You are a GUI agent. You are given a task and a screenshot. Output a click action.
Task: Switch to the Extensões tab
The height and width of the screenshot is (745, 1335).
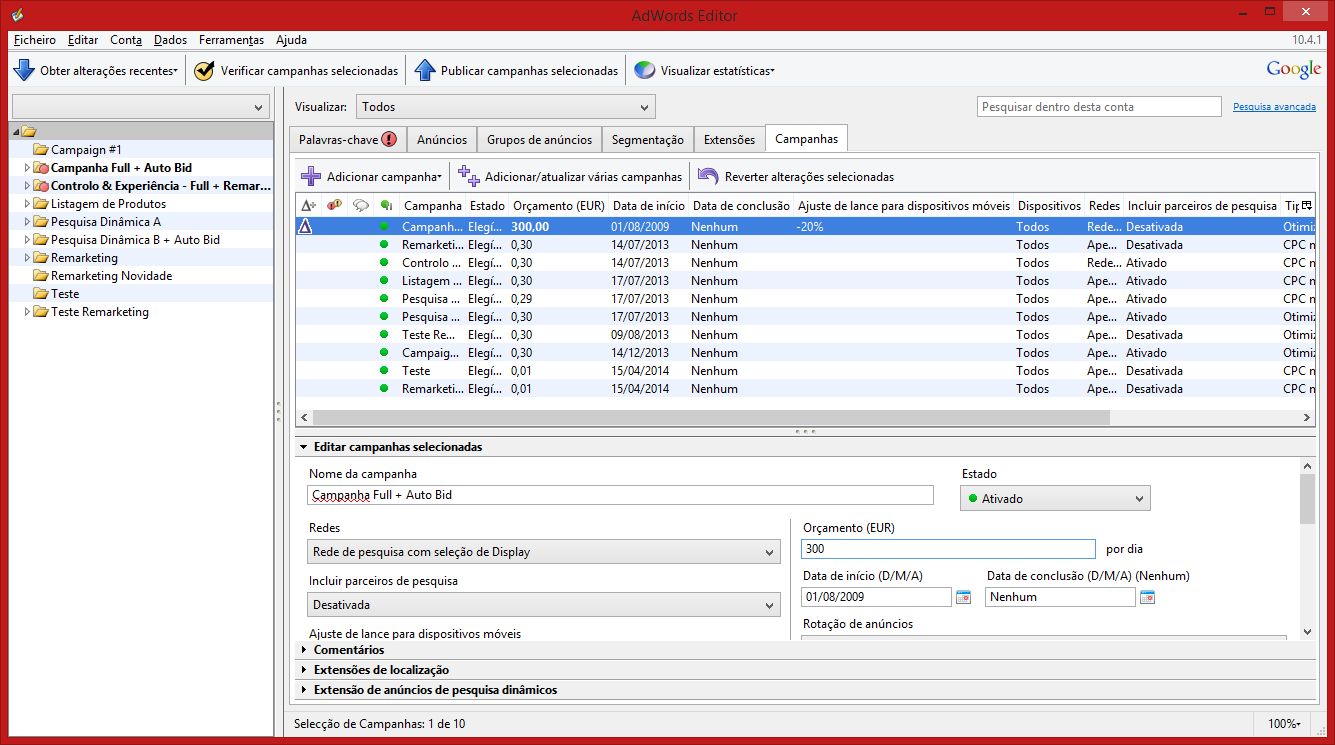click(729, 140)
